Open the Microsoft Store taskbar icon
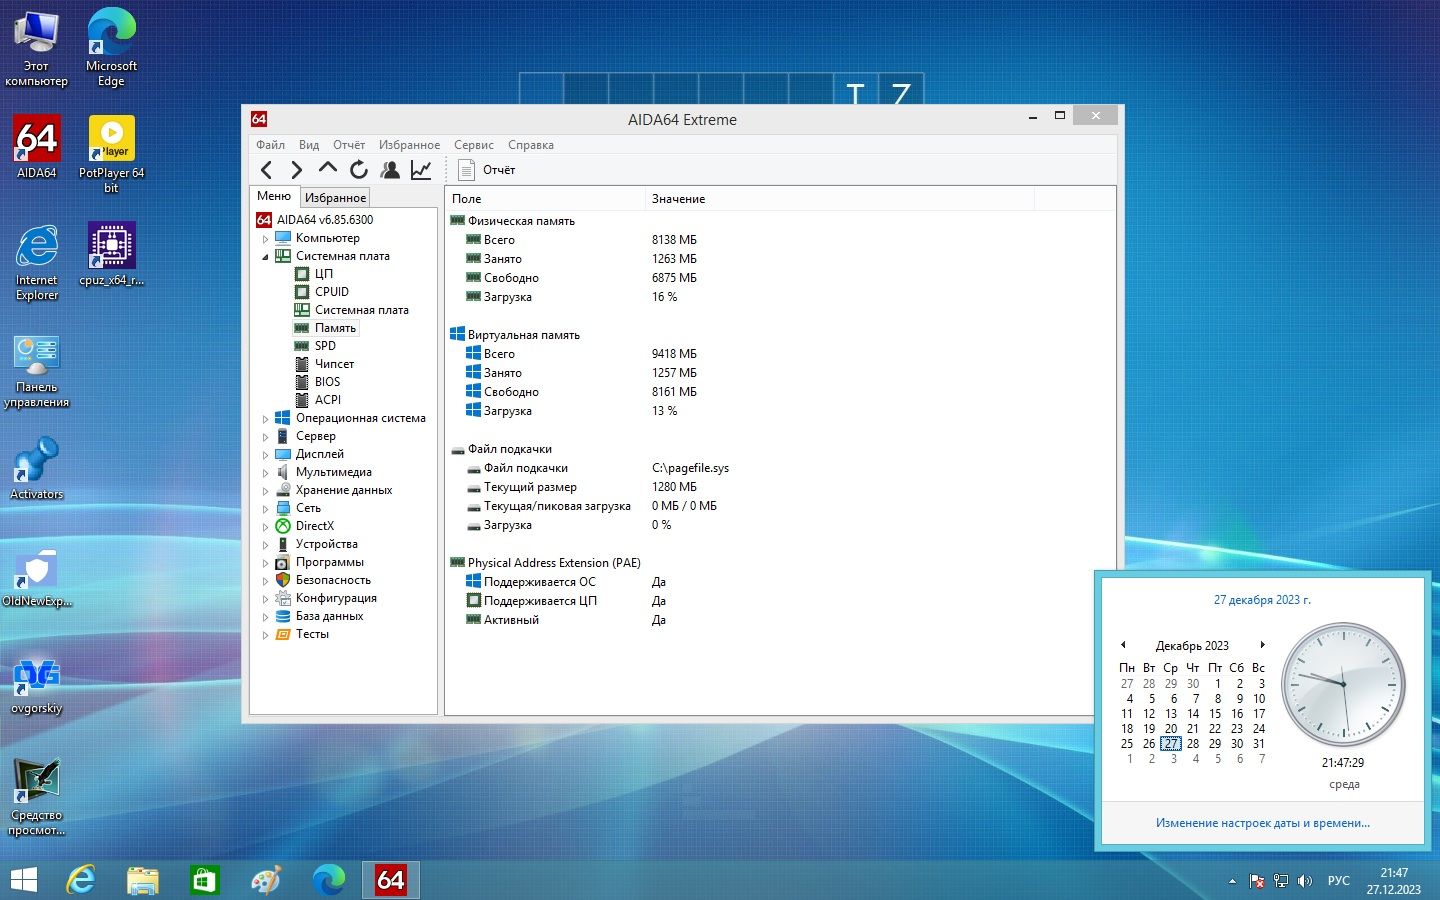Screen dimensions: 1440x900 pyautogui.click(x=204, y=880)
